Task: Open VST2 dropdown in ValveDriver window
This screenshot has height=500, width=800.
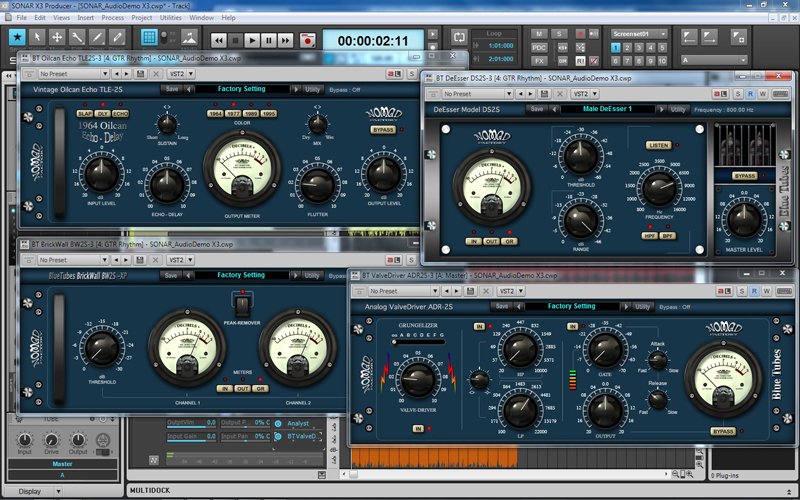Action: (511, 291)
